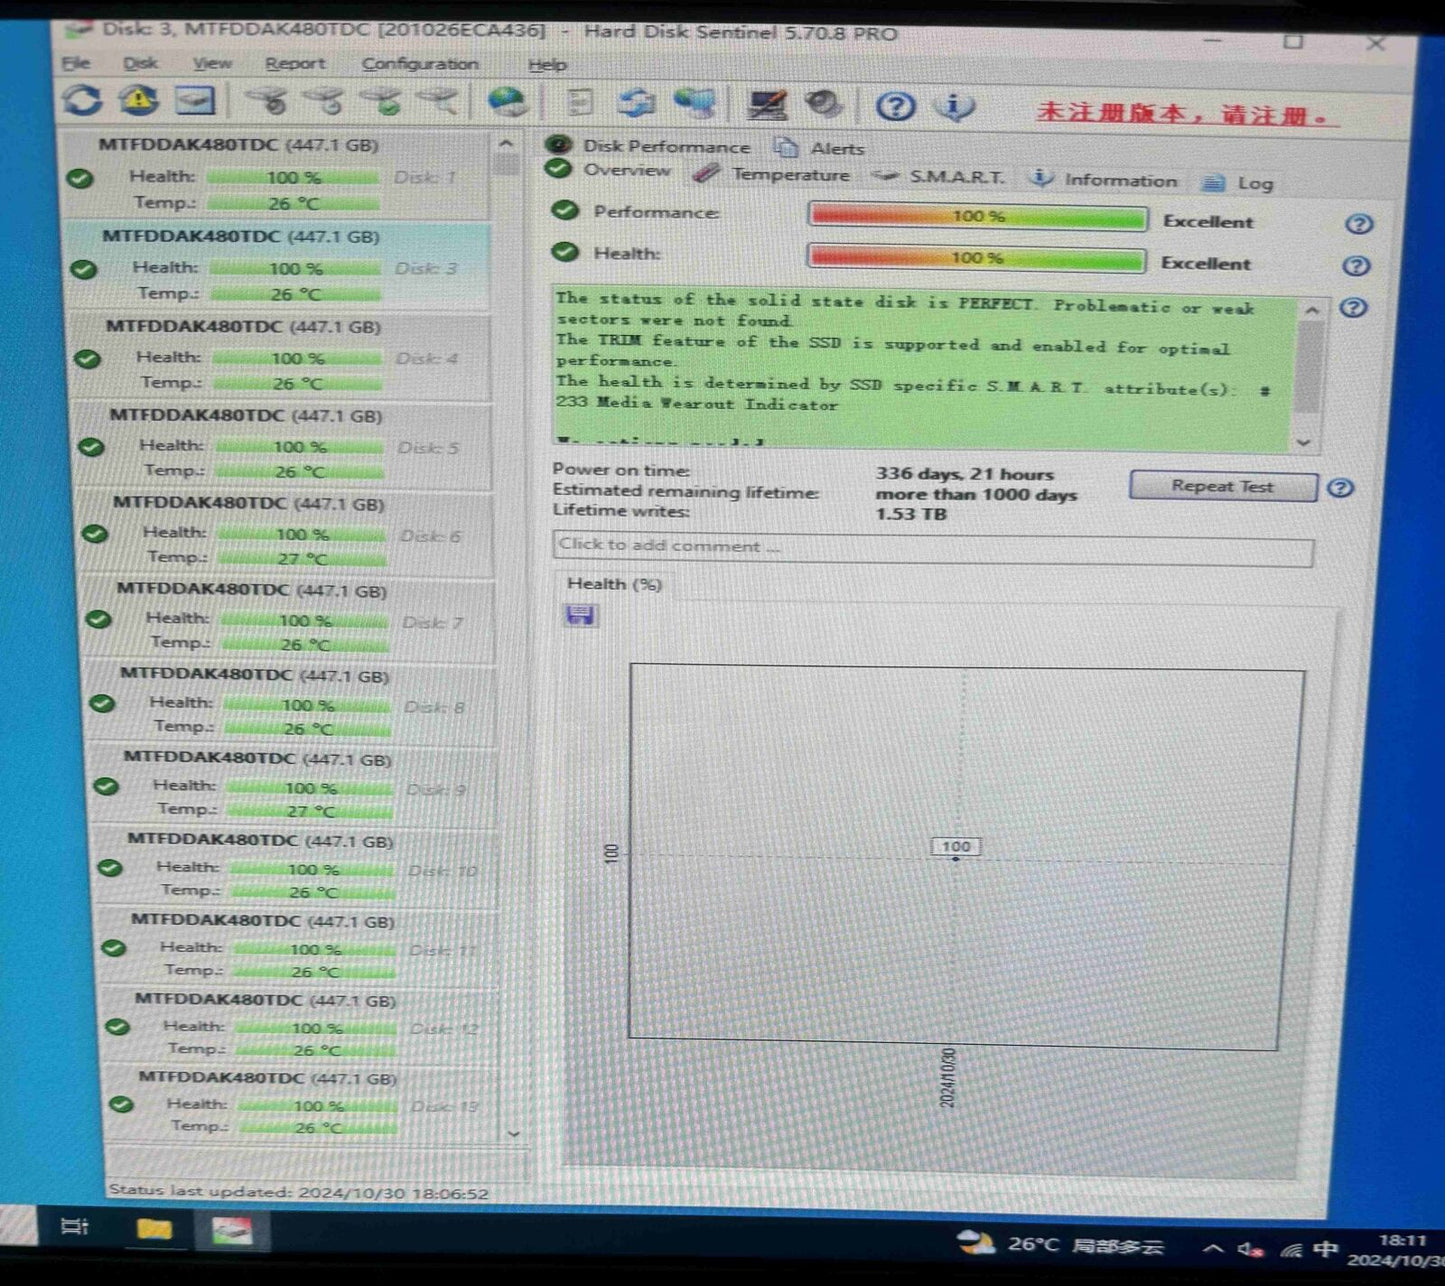The width and height of the screenshot is (1445, 1286).
Task: Click the 100 data point on chart
Action: tap(956, 857)
